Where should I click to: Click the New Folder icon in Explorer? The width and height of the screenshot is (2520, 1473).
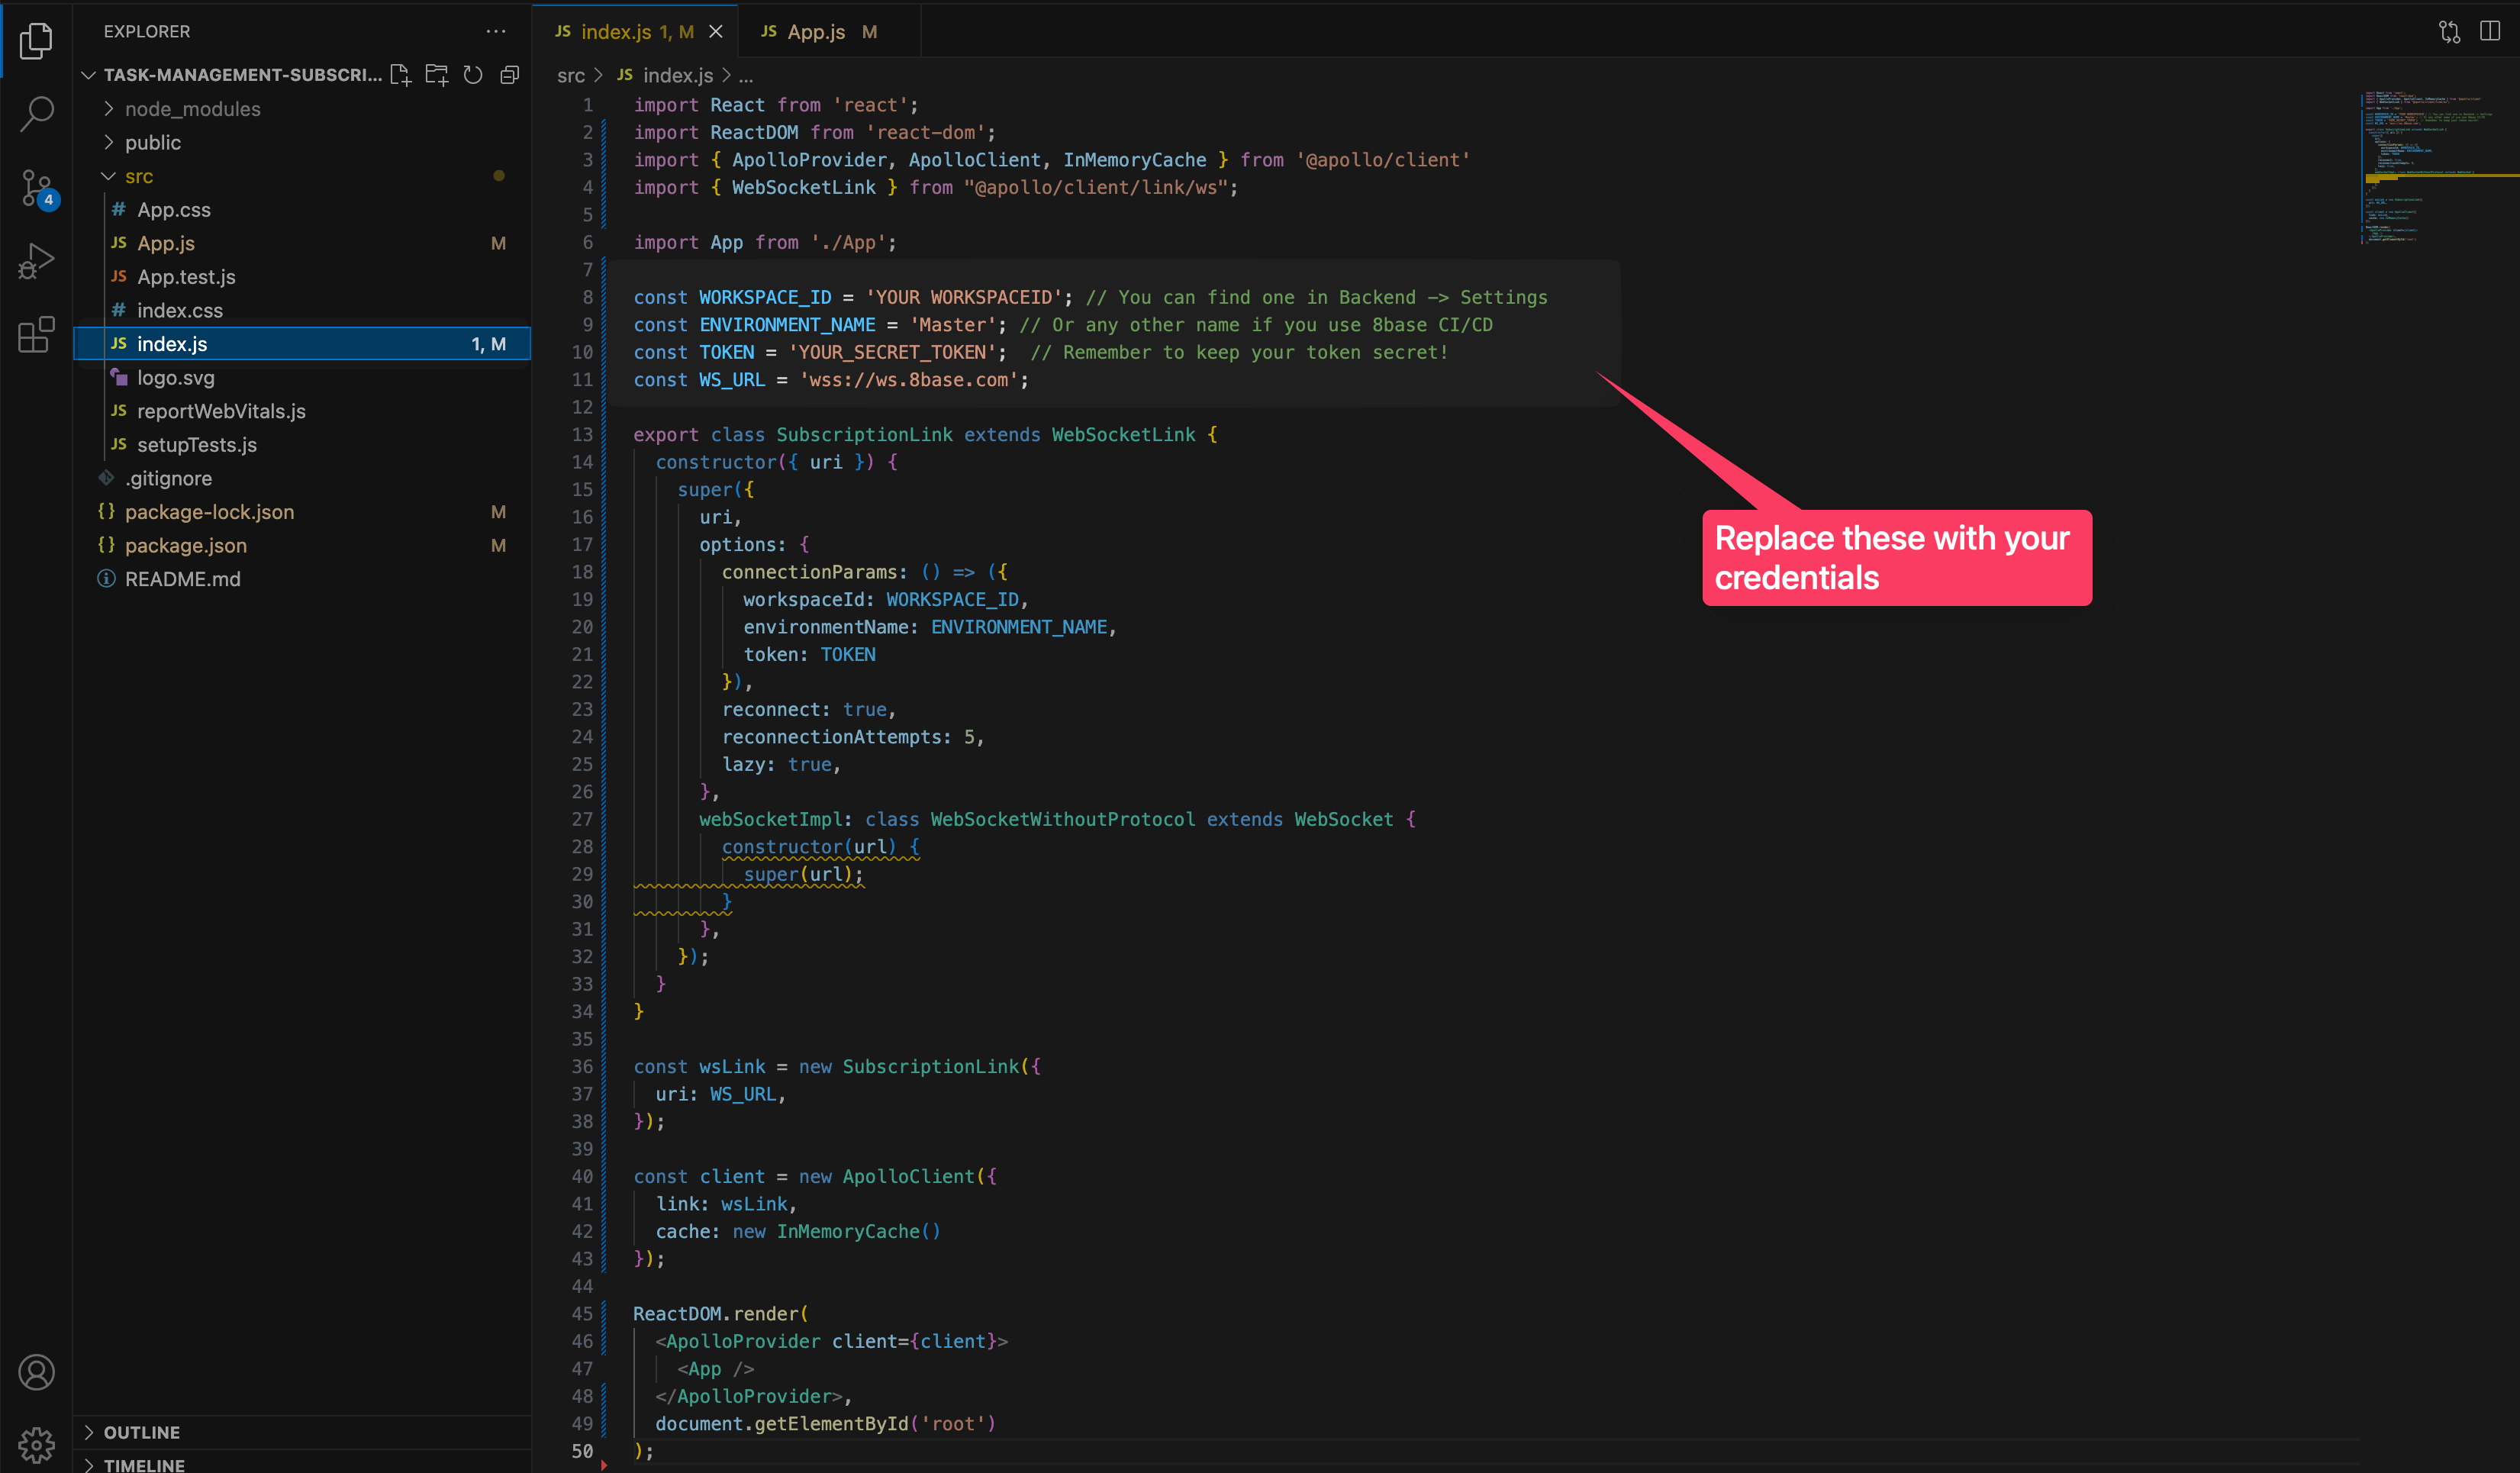[437, 75]
